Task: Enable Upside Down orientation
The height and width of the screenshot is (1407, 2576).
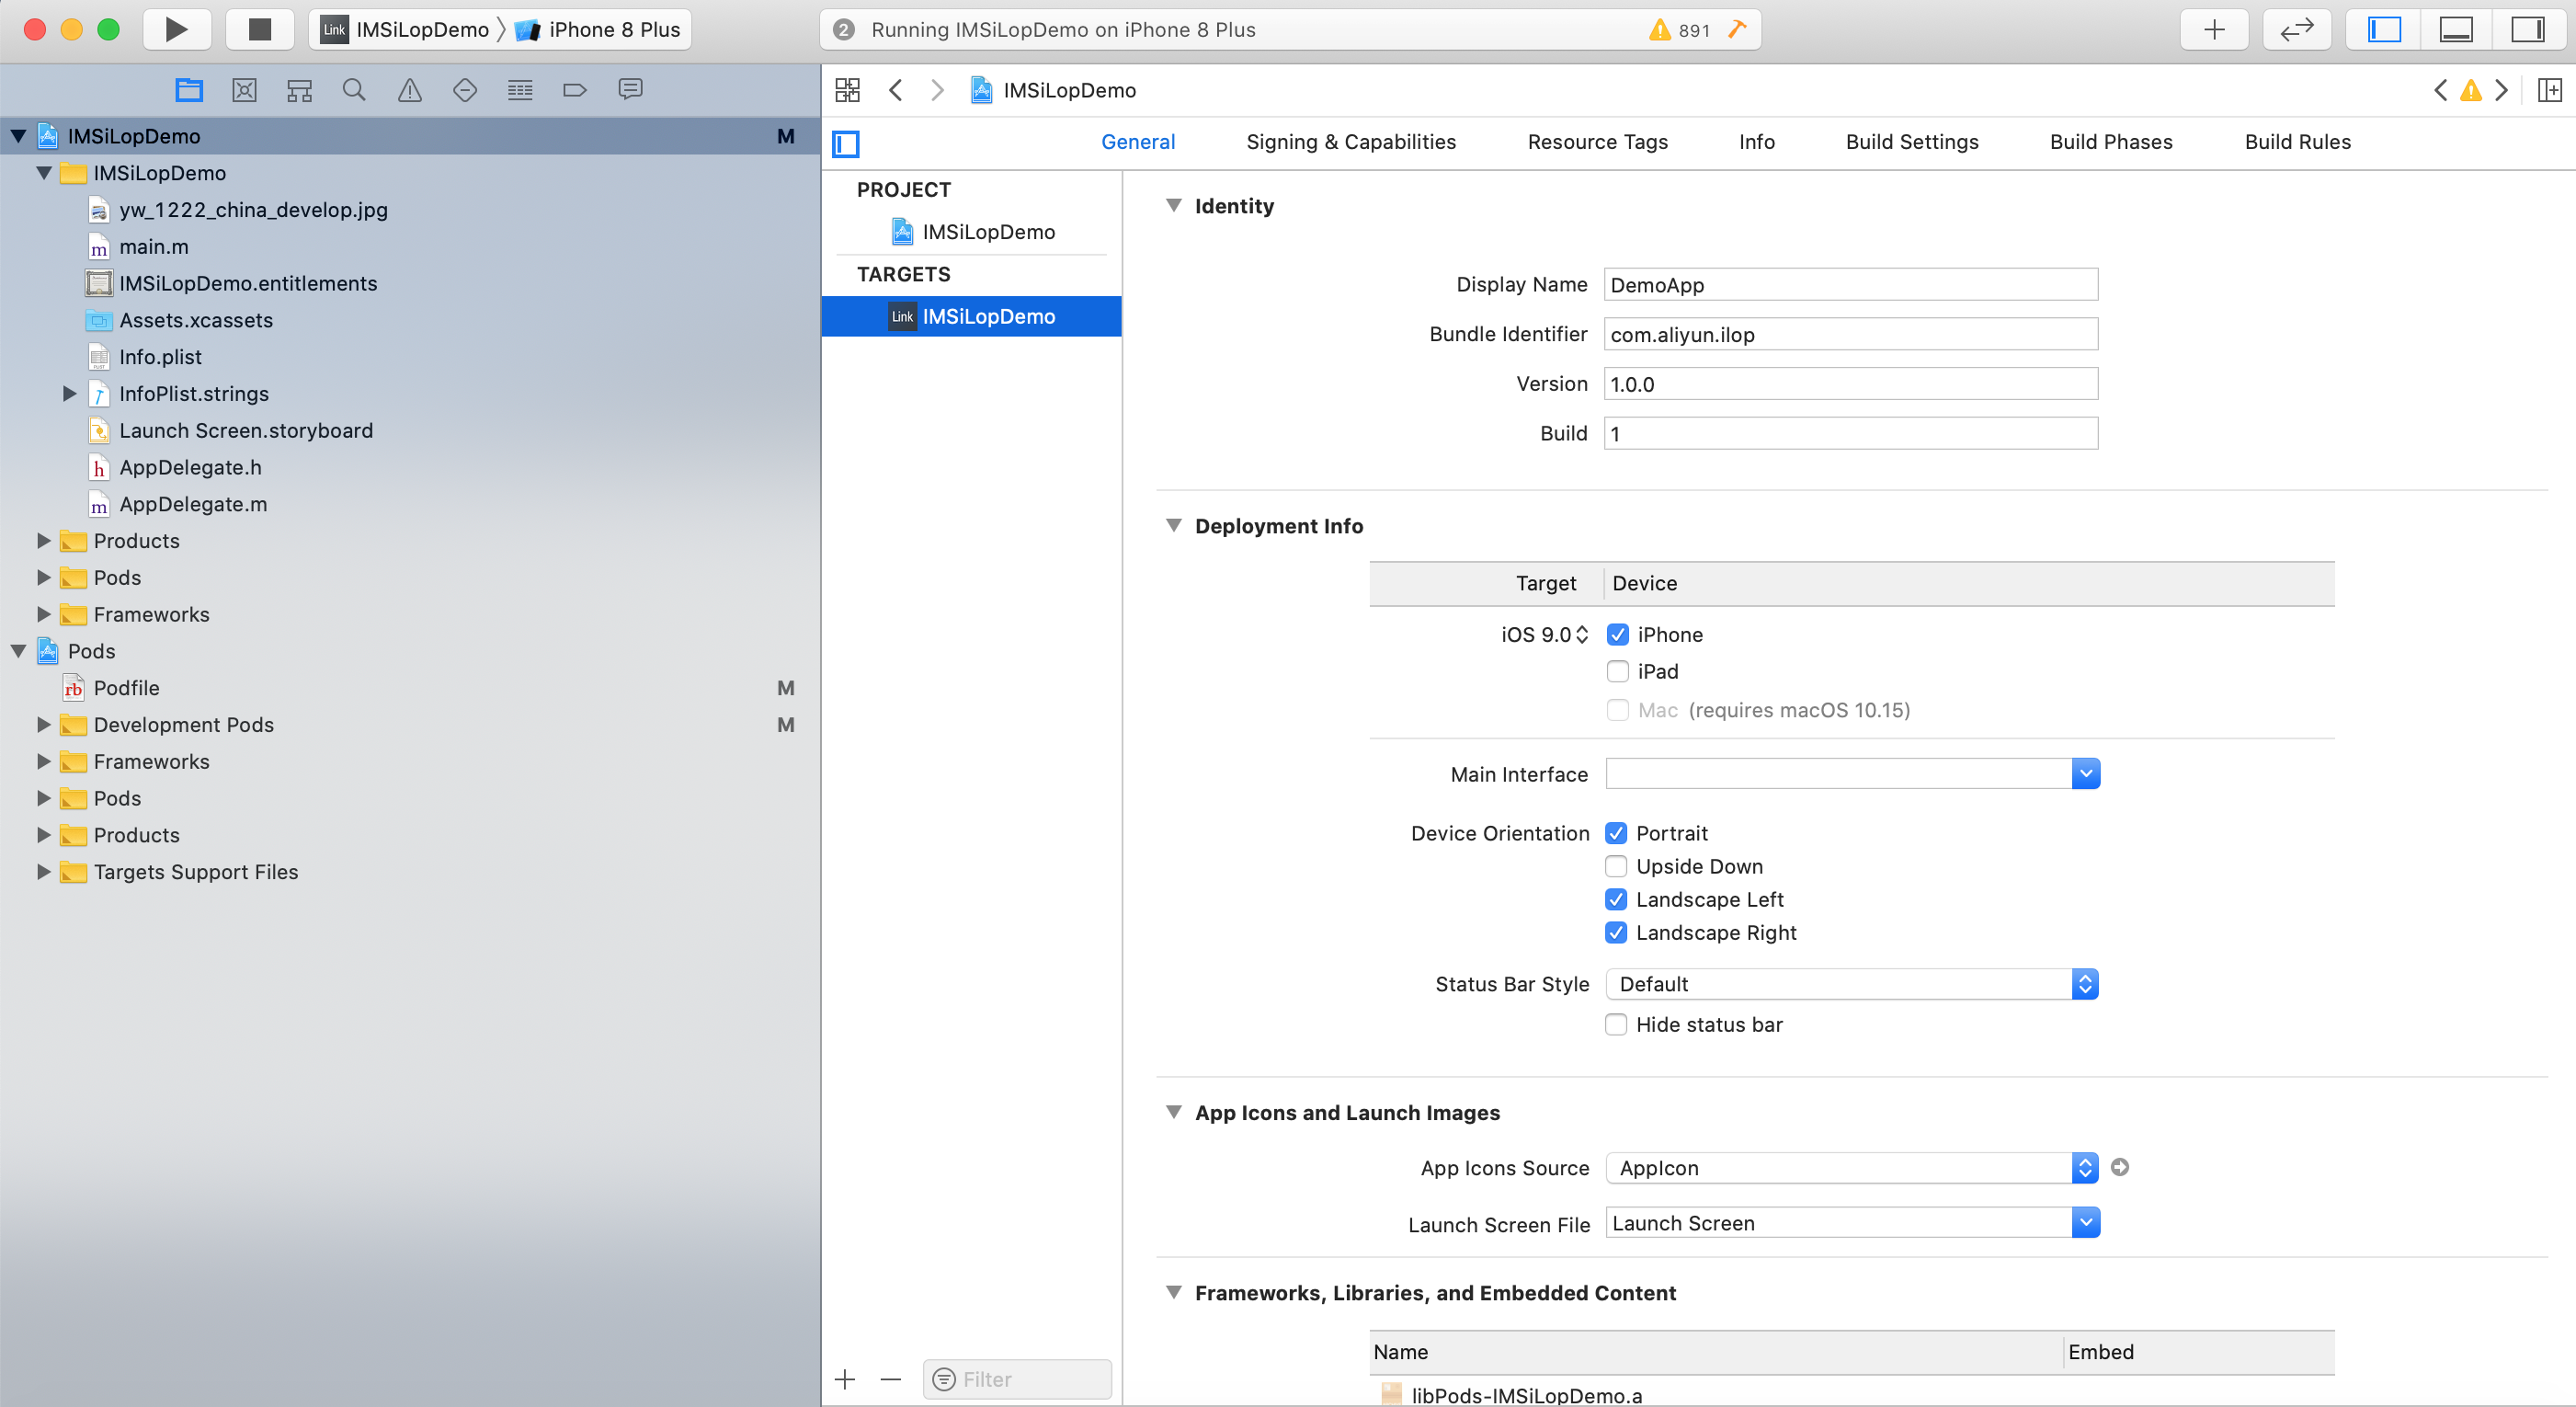Action: click(1616, 866)
